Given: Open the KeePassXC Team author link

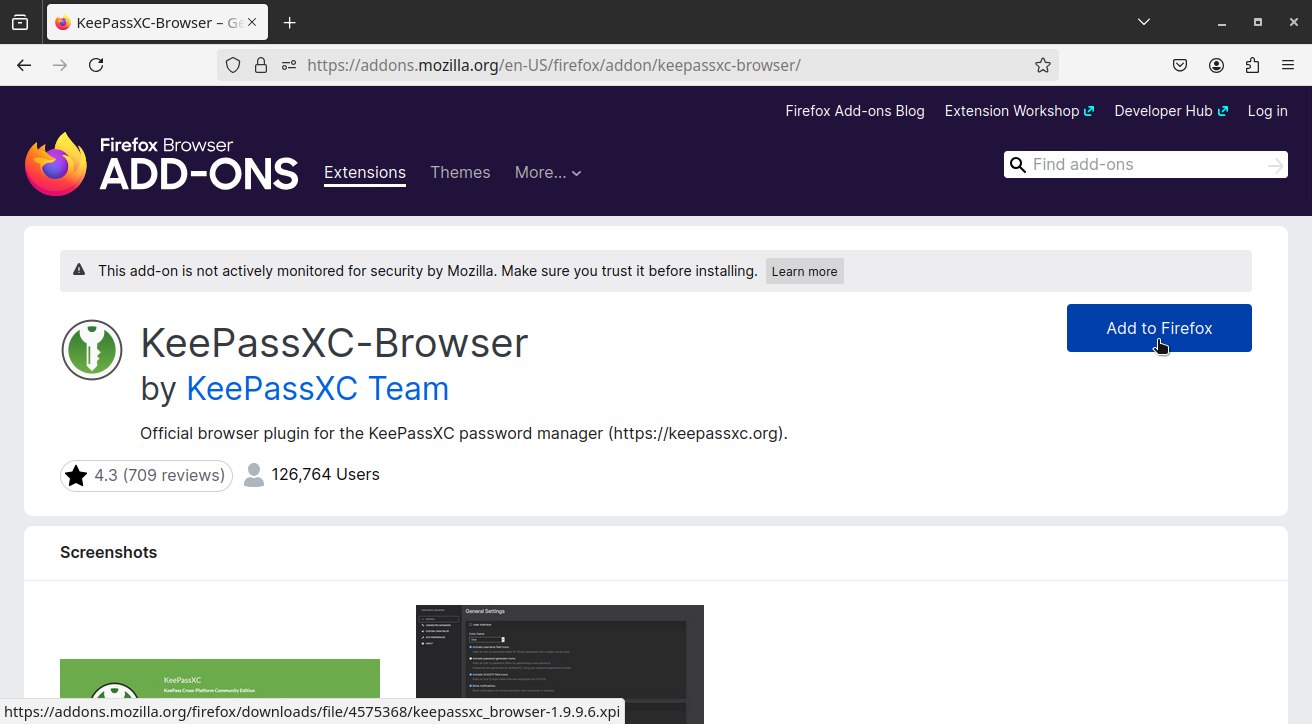Looking at the screenshot, I should coord(317,388).
